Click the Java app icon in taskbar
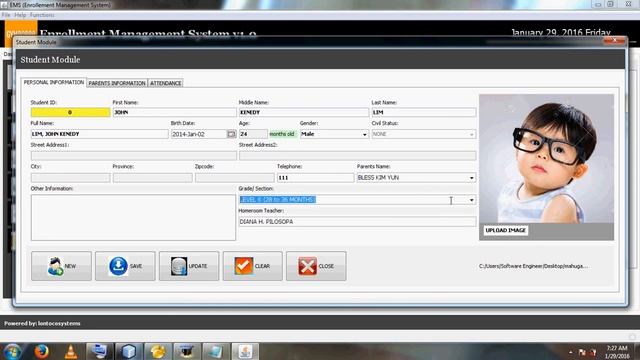 (x=245, y=351)
